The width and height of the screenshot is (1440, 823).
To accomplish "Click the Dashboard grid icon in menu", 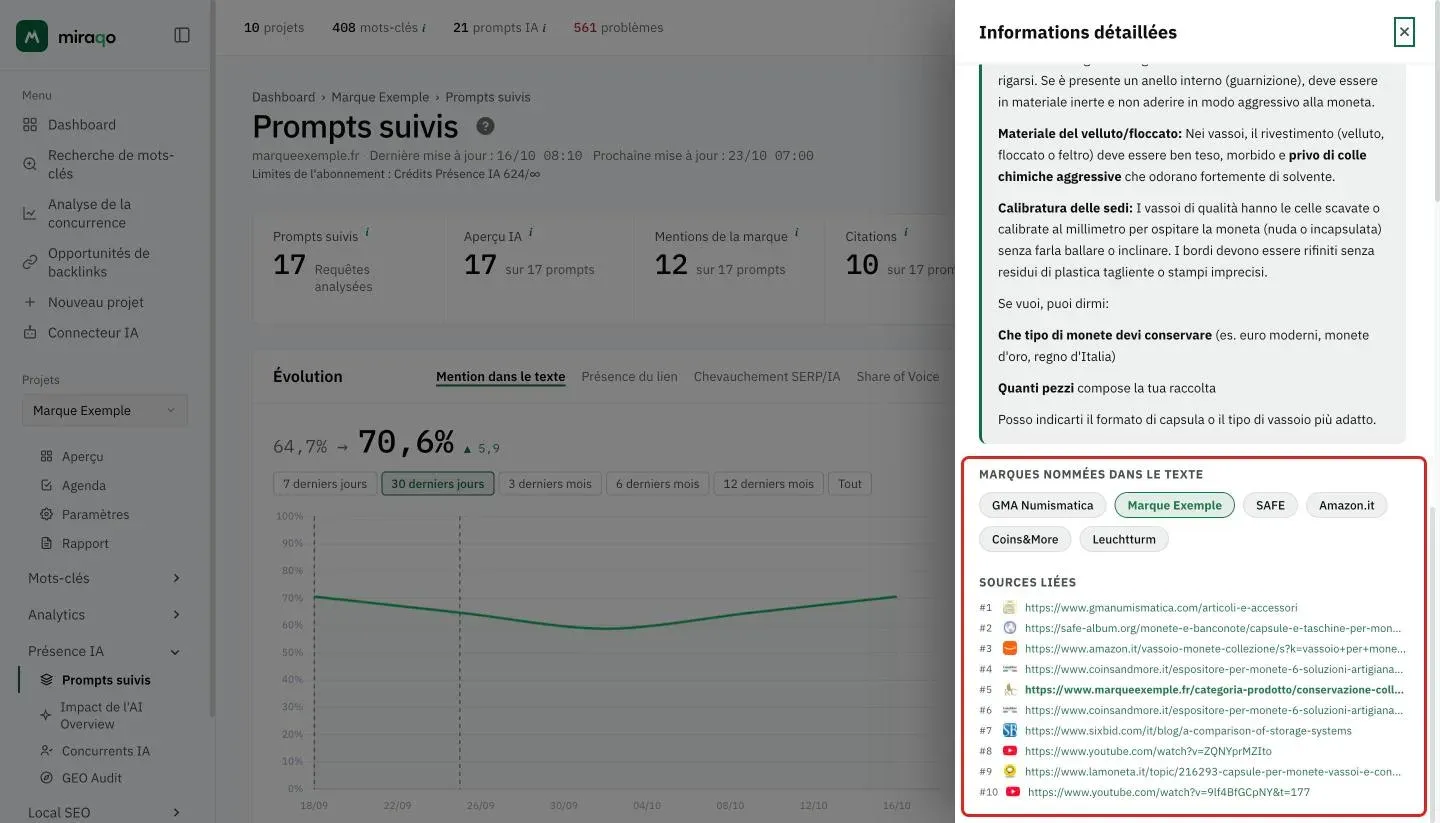I will point(29,125).
